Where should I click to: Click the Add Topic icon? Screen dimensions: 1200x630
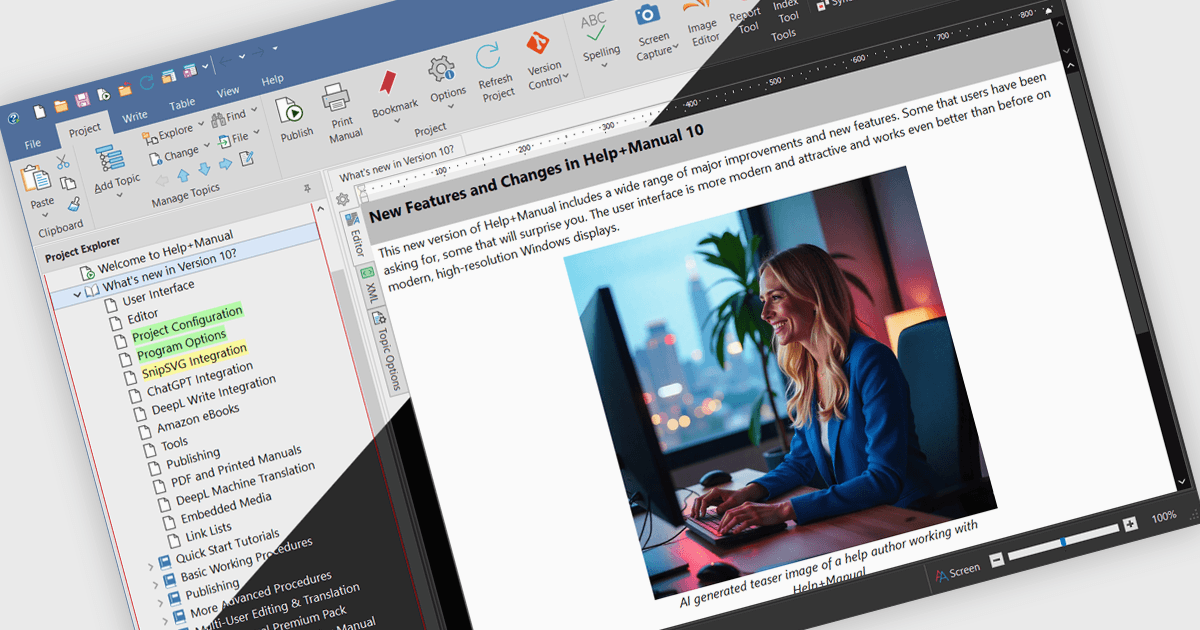click(109, 160)
